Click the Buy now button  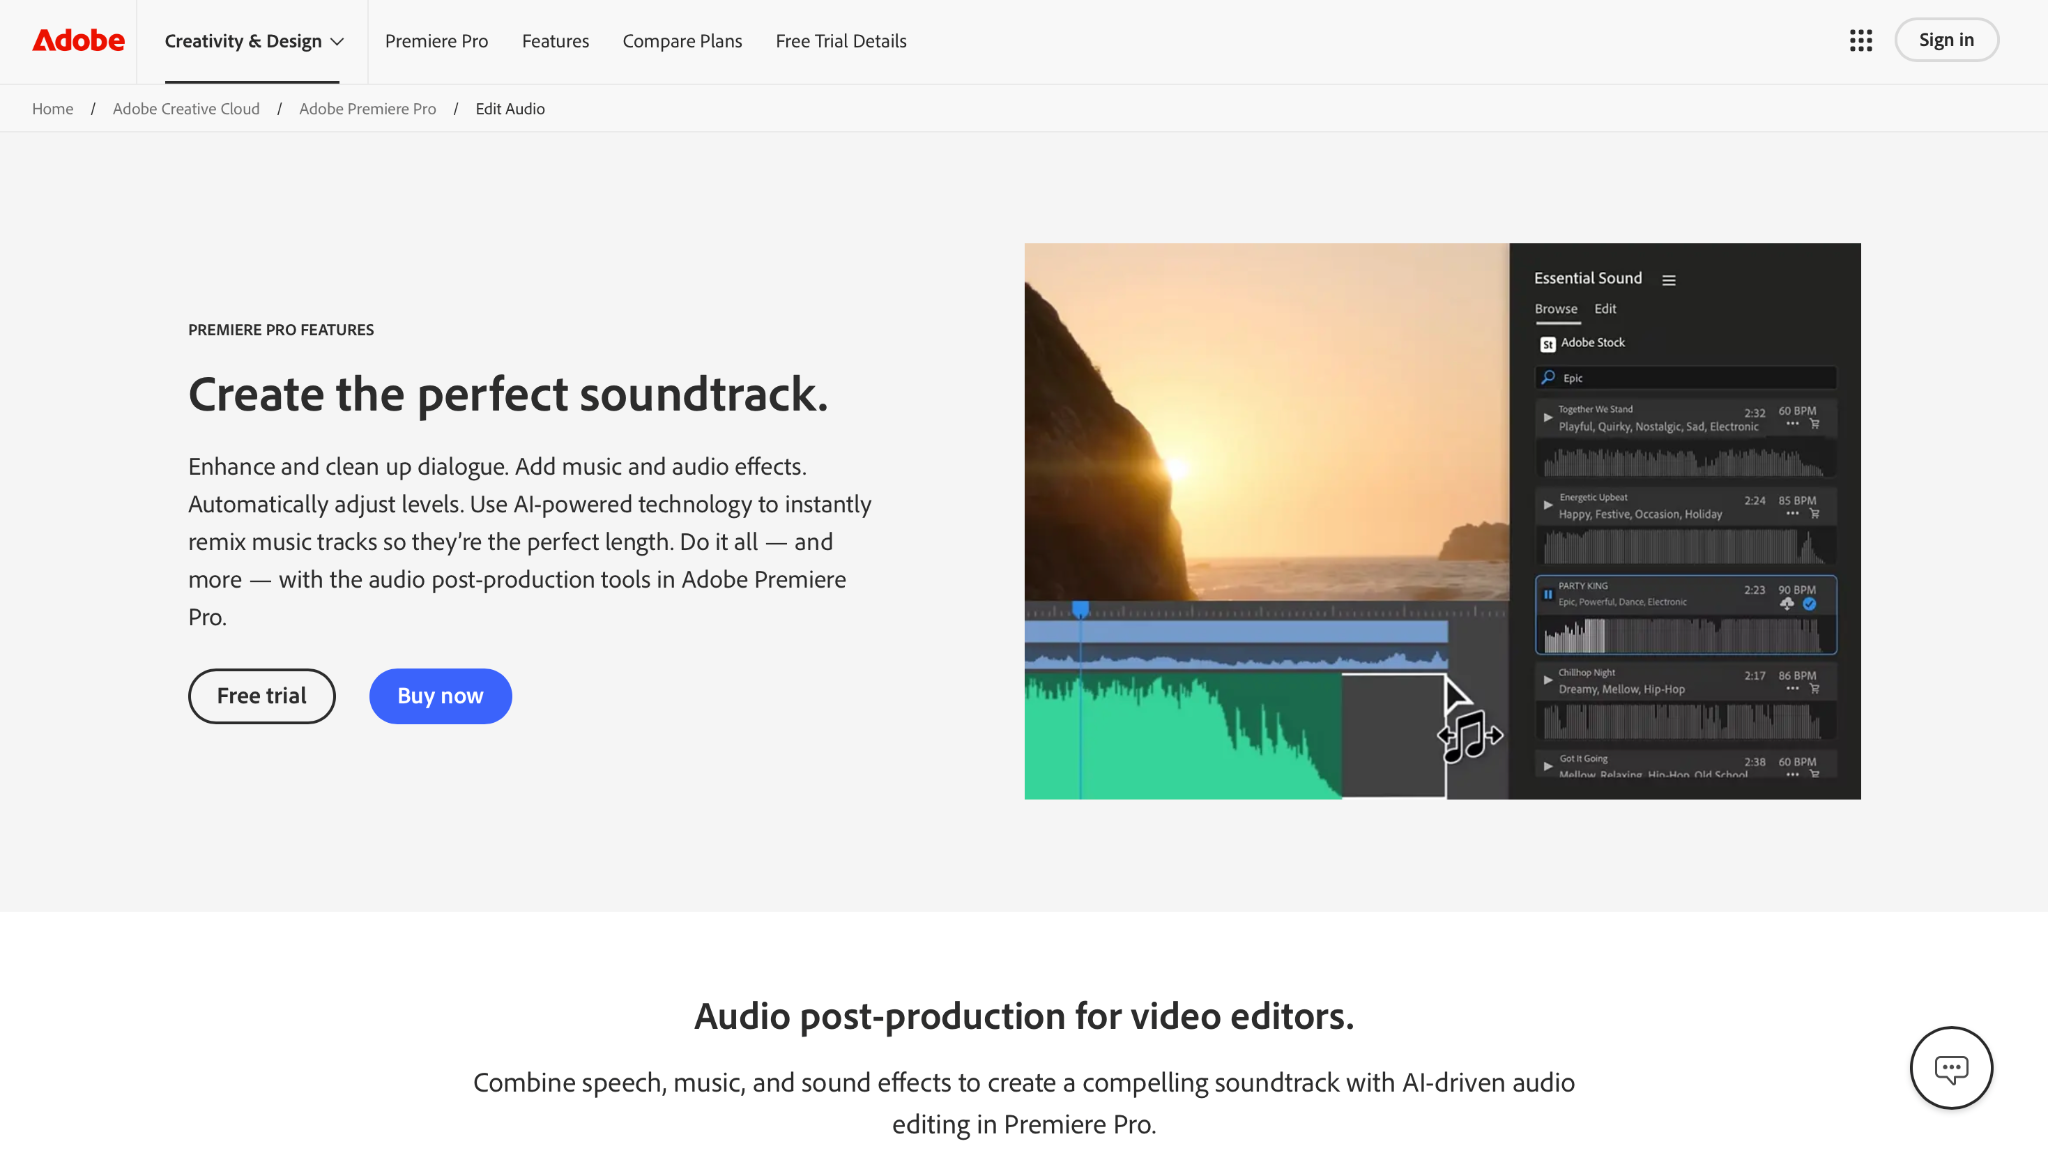pos(440,696)
